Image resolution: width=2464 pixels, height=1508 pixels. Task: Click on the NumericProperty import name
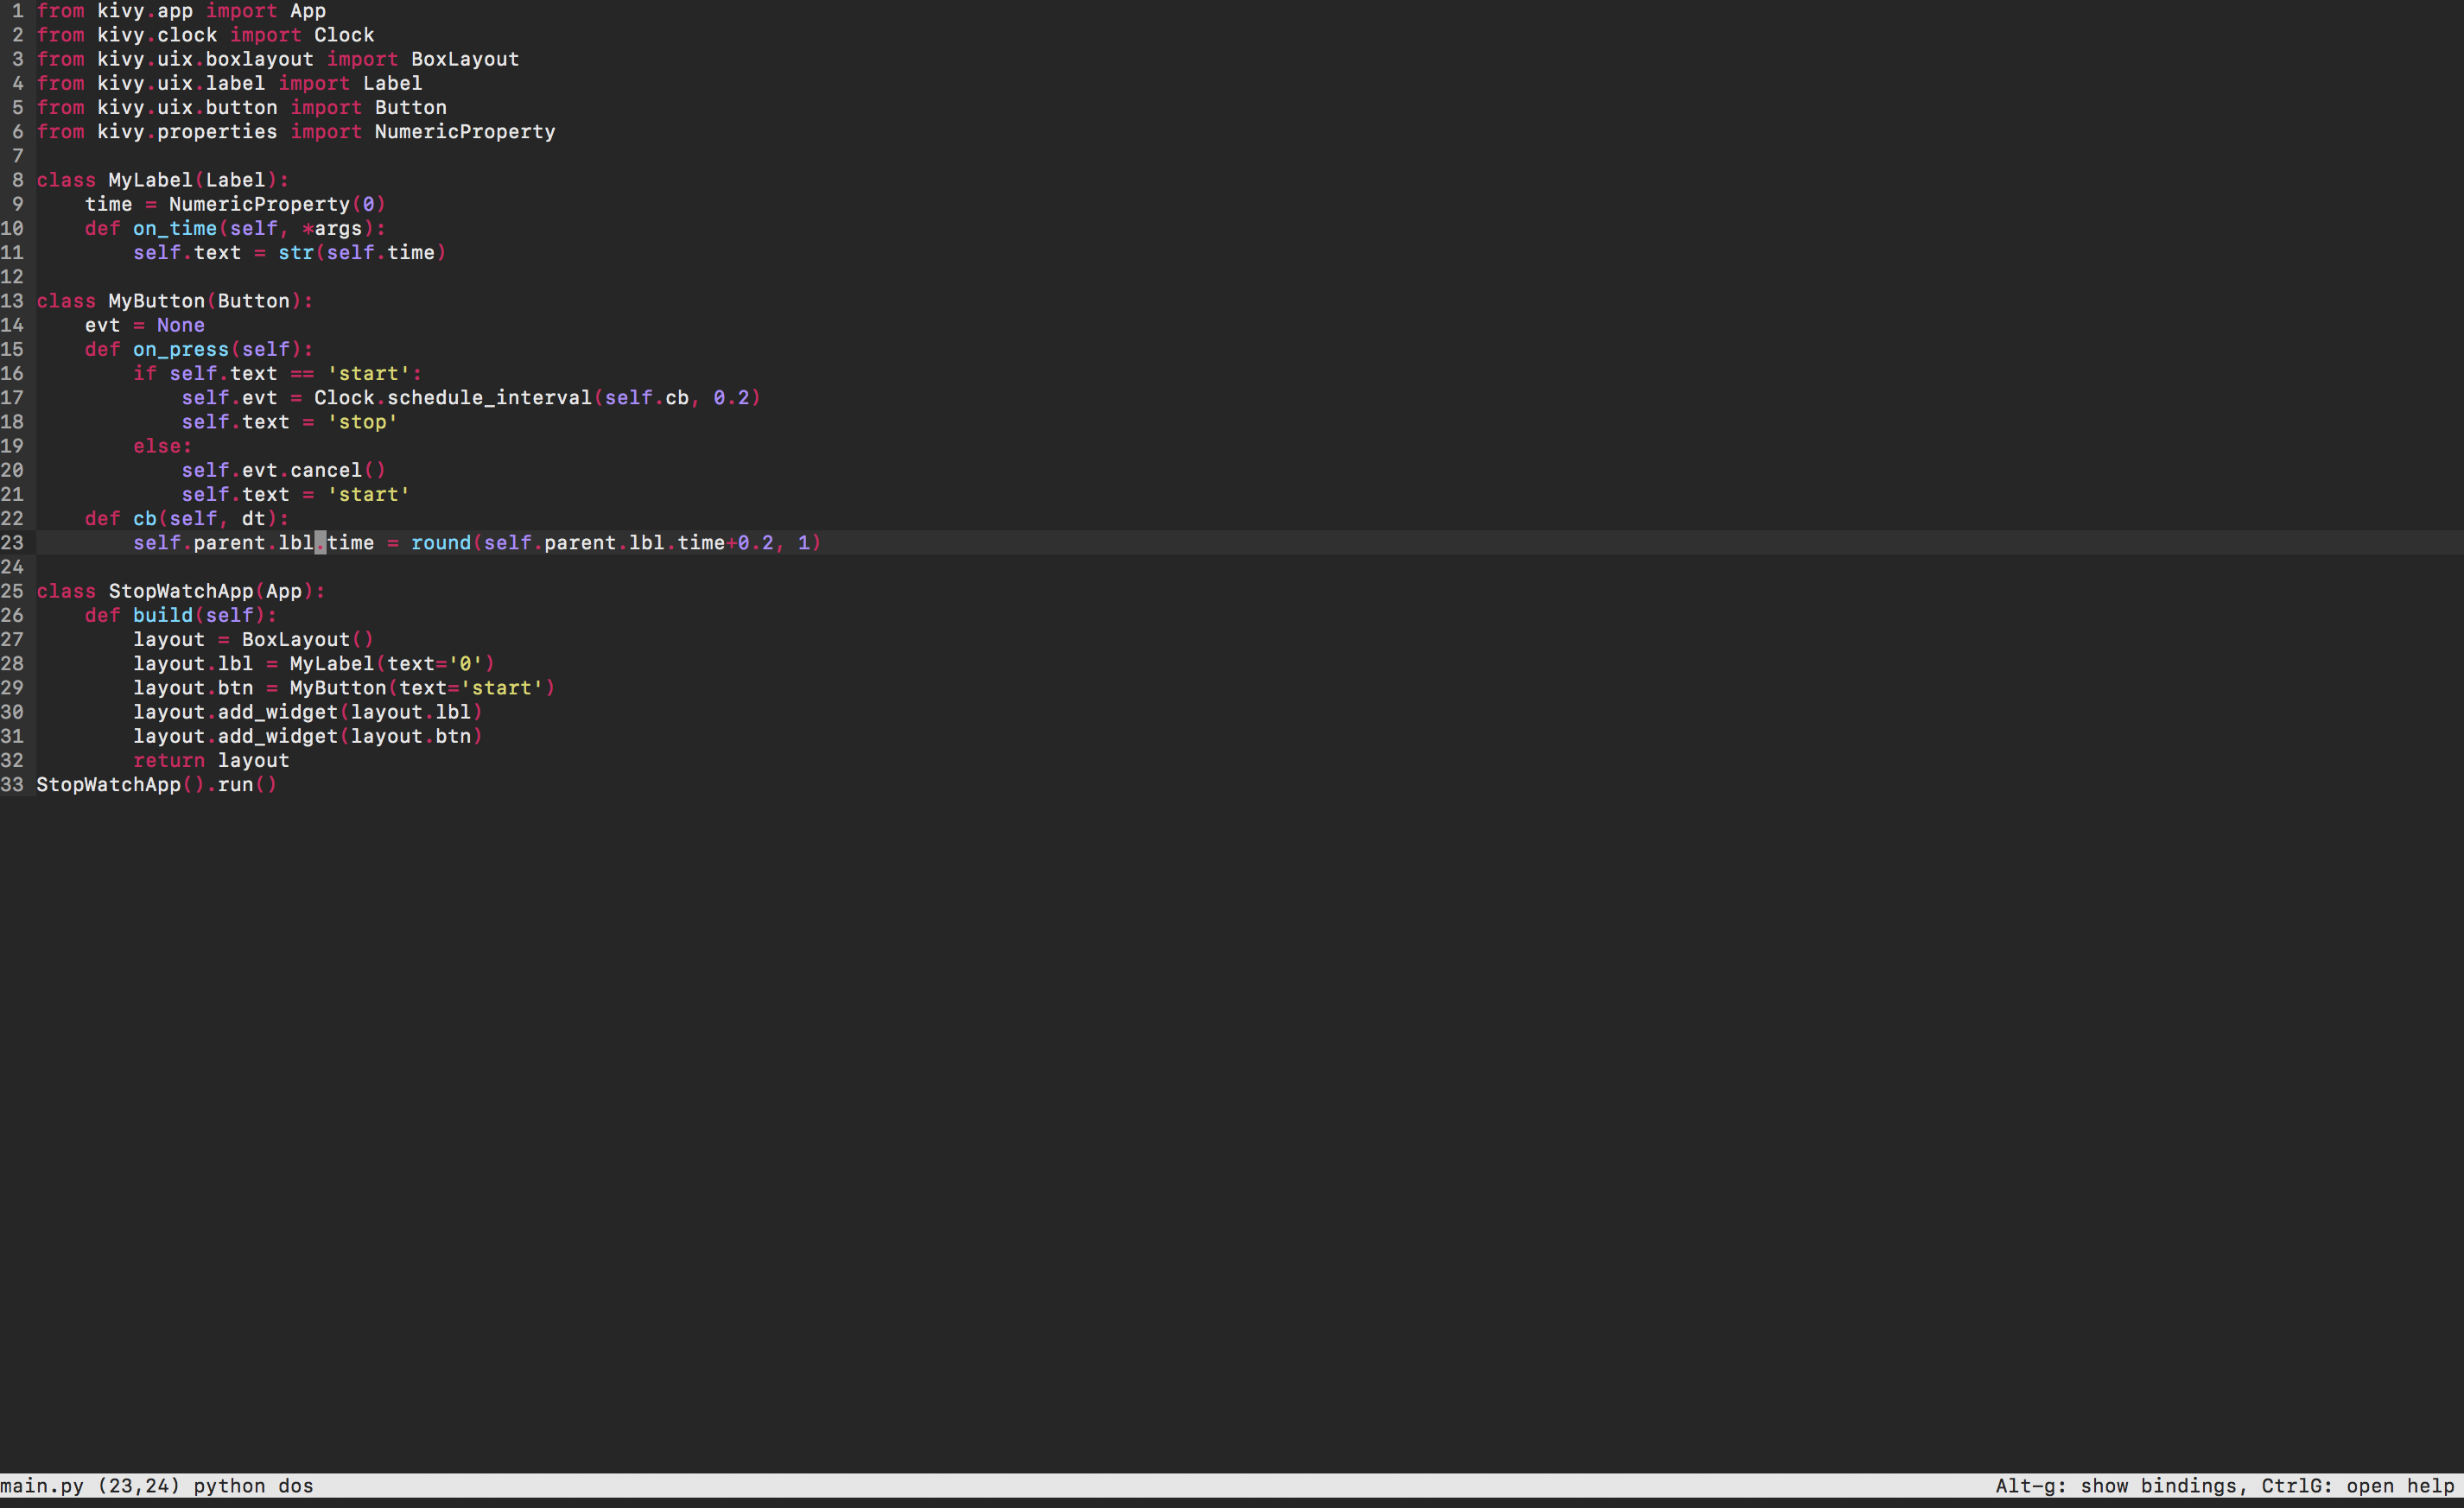coord(464,132)
